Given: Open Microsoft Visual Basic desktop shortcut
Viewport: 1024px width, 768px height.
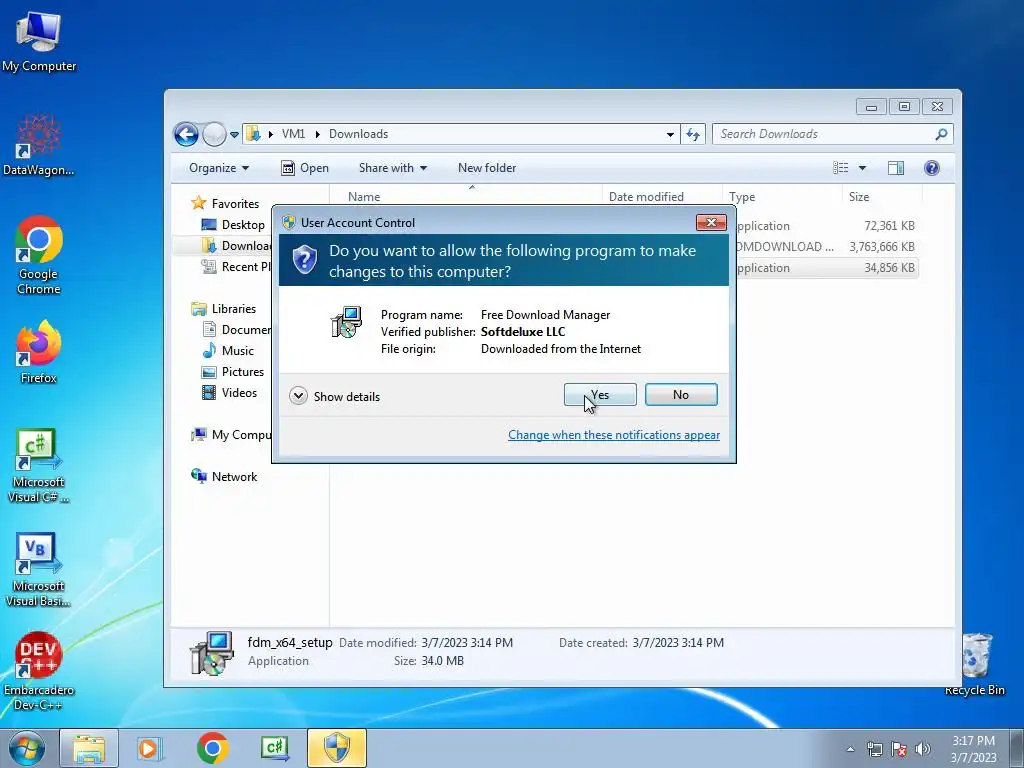Looking at the screenshot, I should point(39,569).
